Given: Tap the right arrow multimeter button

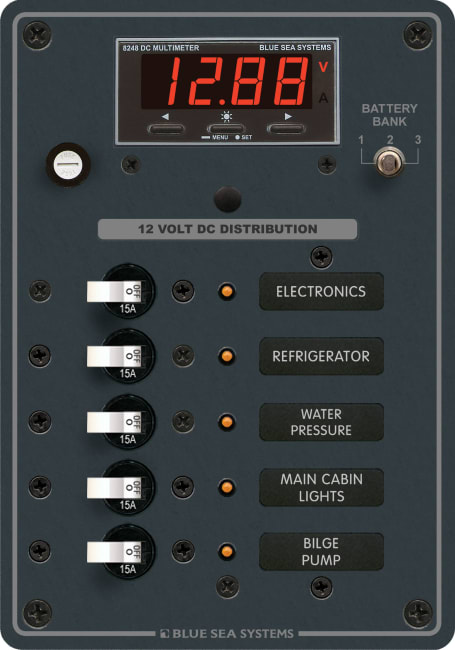Looking at the screenshot, I should [x=286, y=129].
